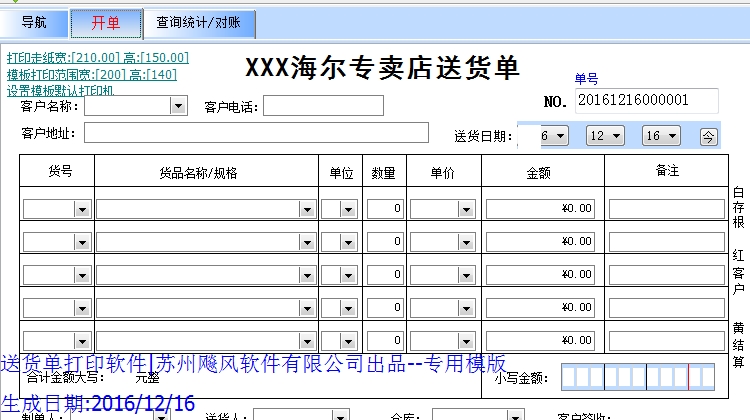Click the 模板打印范围宽 range link
Screen dimensions: 750x420
pos(92,75)
